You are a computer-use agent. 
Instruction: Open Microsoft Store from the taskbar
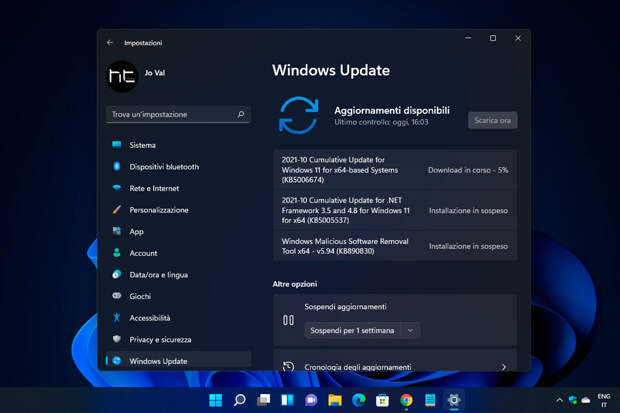382,400
